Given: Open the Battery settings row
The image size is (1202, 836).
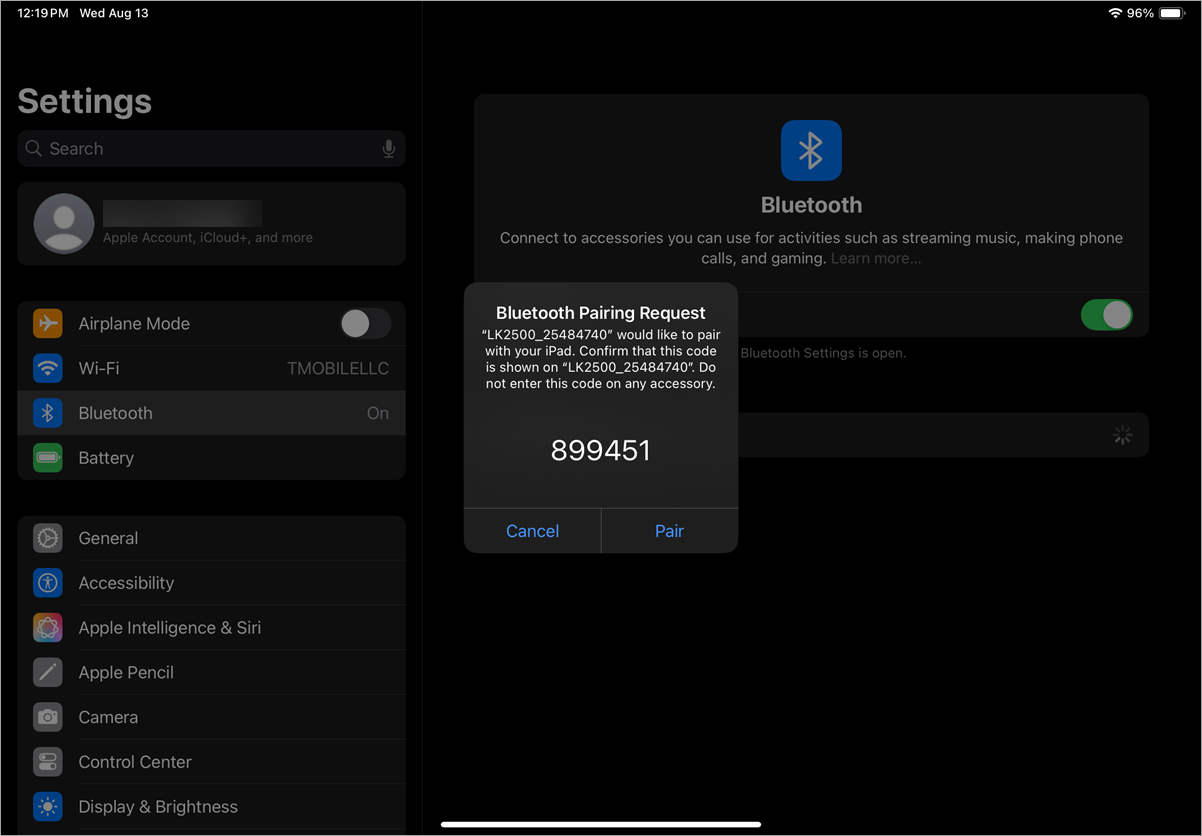Looking at the screenshot, I should pos(211,458).
